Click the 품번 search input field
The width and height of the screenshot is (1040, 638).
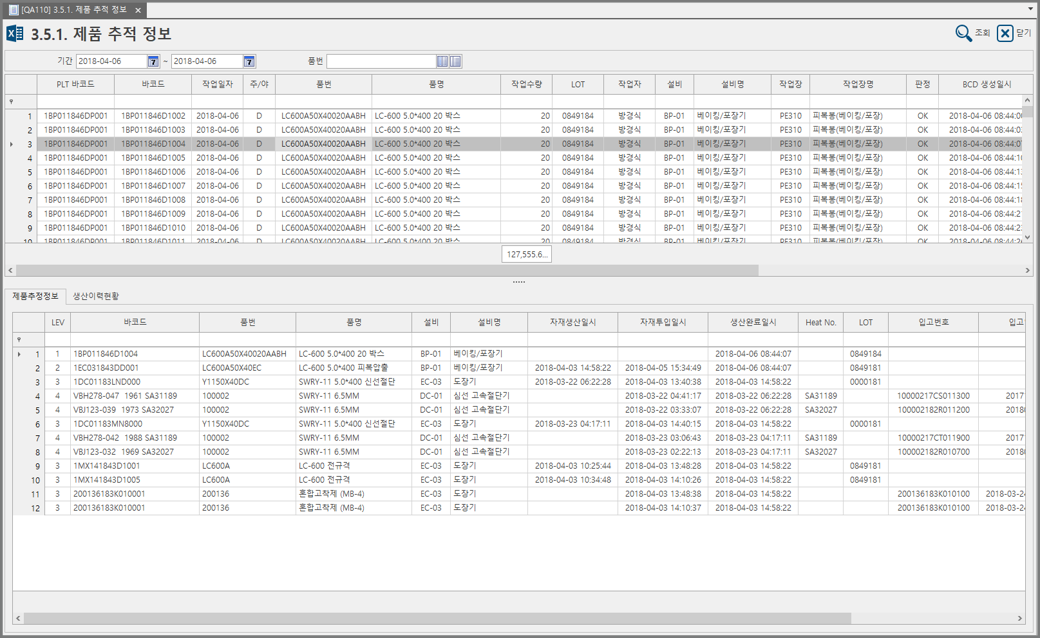[381, 62]
